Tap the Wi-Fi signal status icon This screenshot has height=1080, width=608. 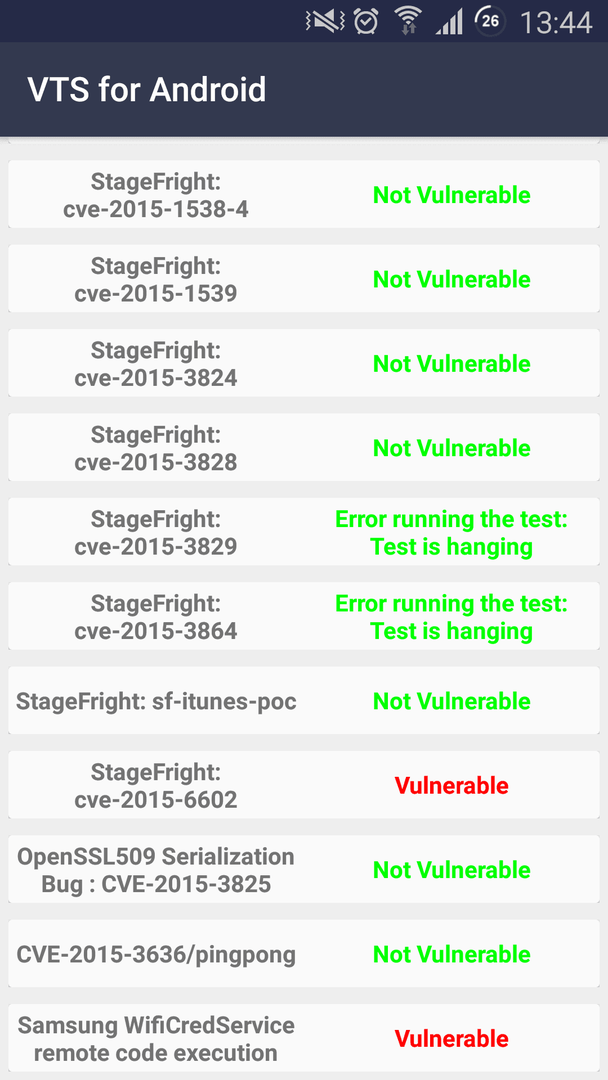(408, 22)
